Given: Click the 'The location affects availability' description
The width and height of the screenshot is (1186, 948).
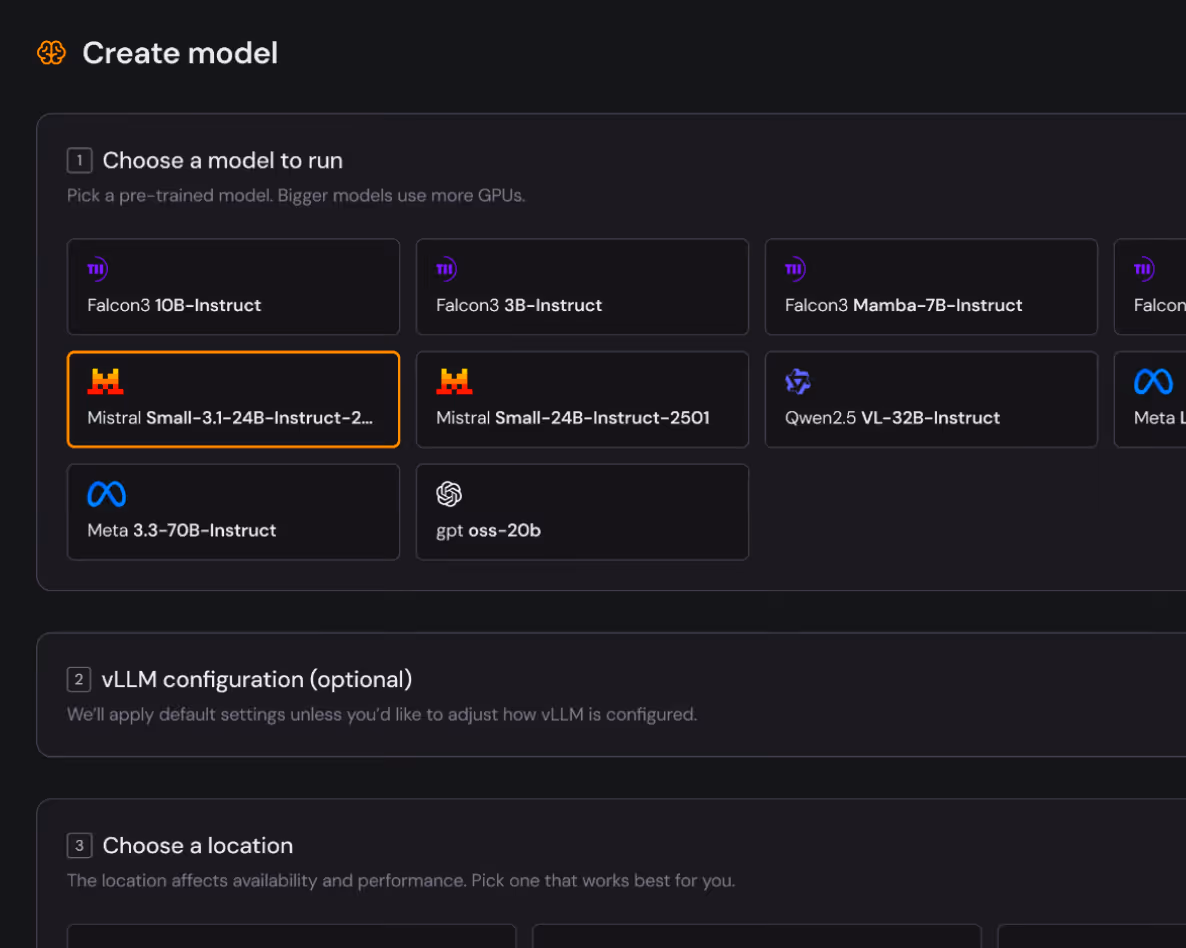Looking at the screenshot, I should tap(401, 881).
